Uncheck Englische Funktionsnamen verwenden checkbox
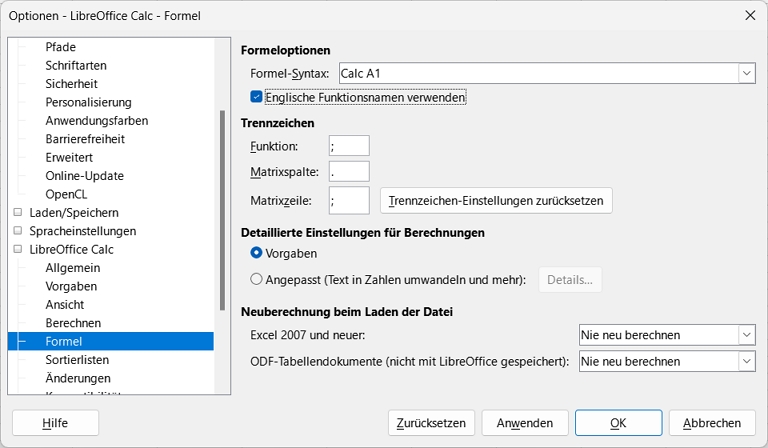The image size is (768, 448). point(256,97)
